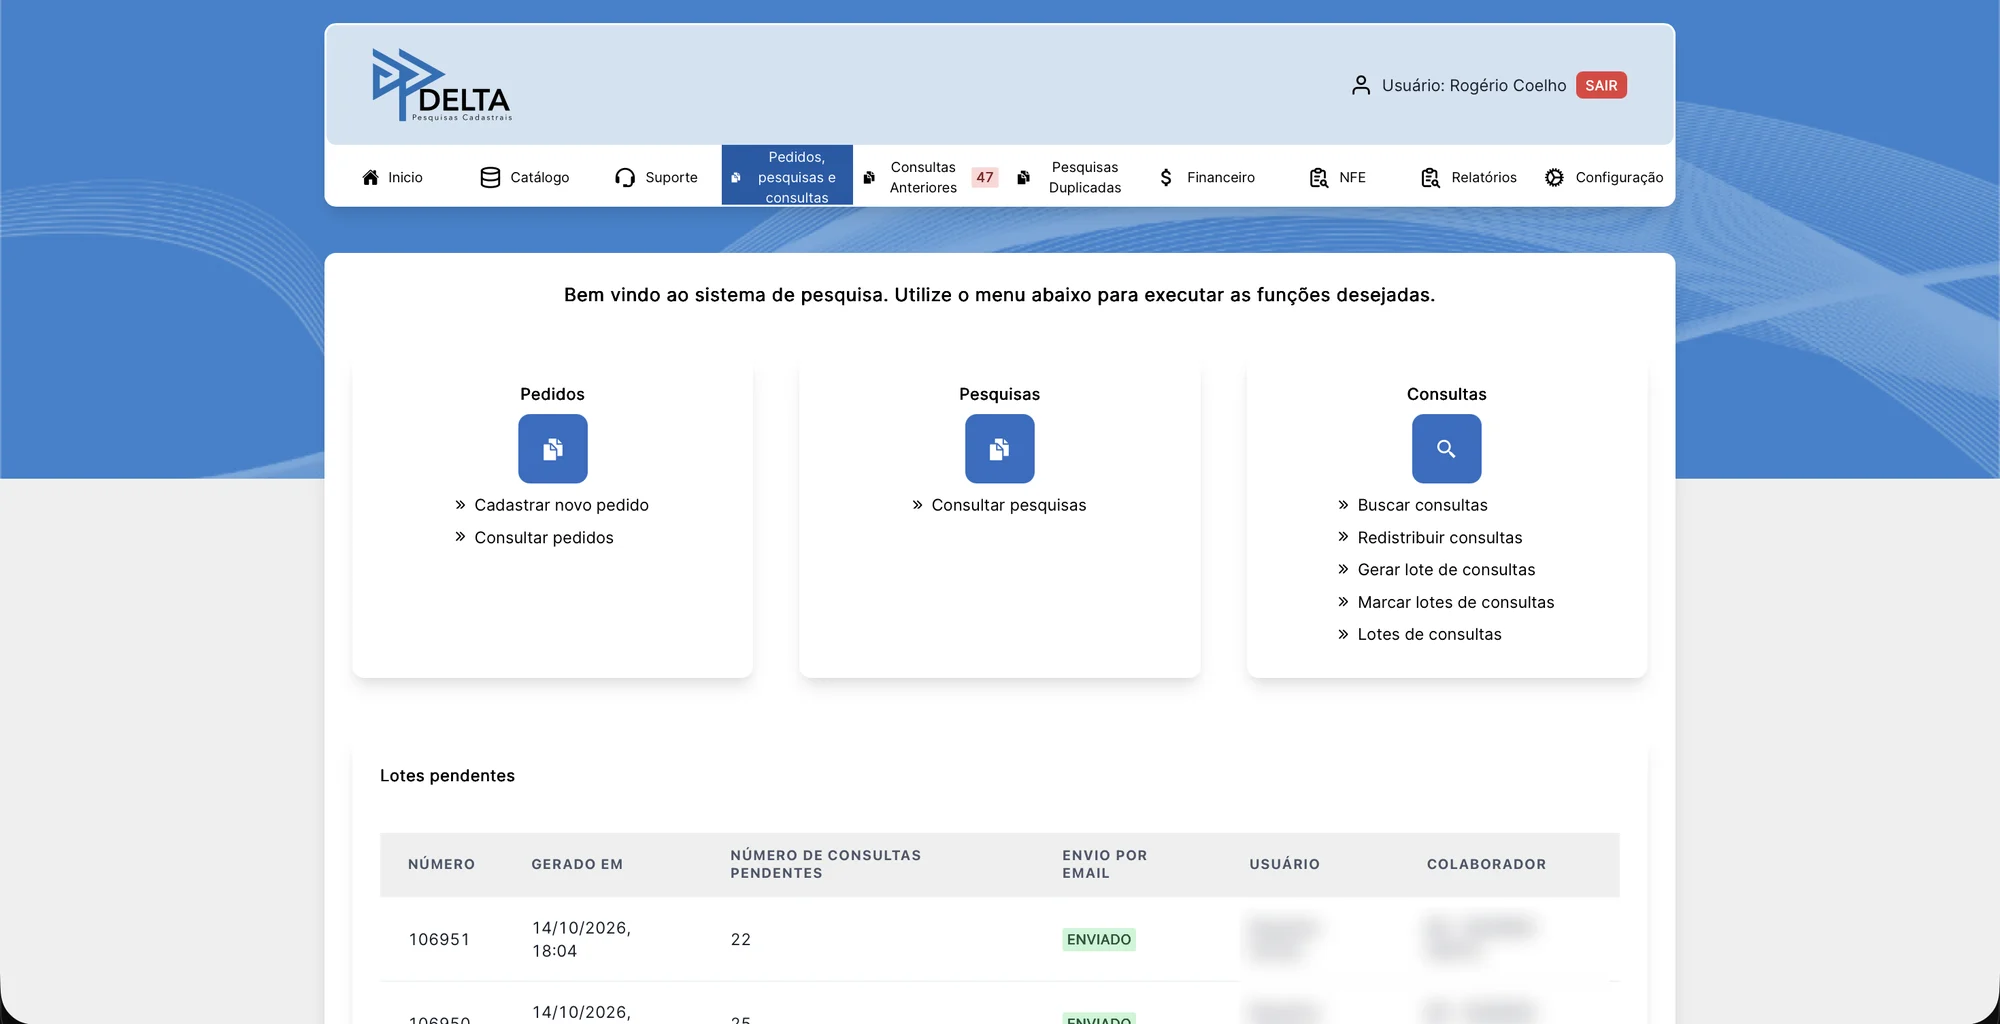Open the Financeiro menu item
The height and width of the screenshot is (1024, 2000).
pos(1221,177)
